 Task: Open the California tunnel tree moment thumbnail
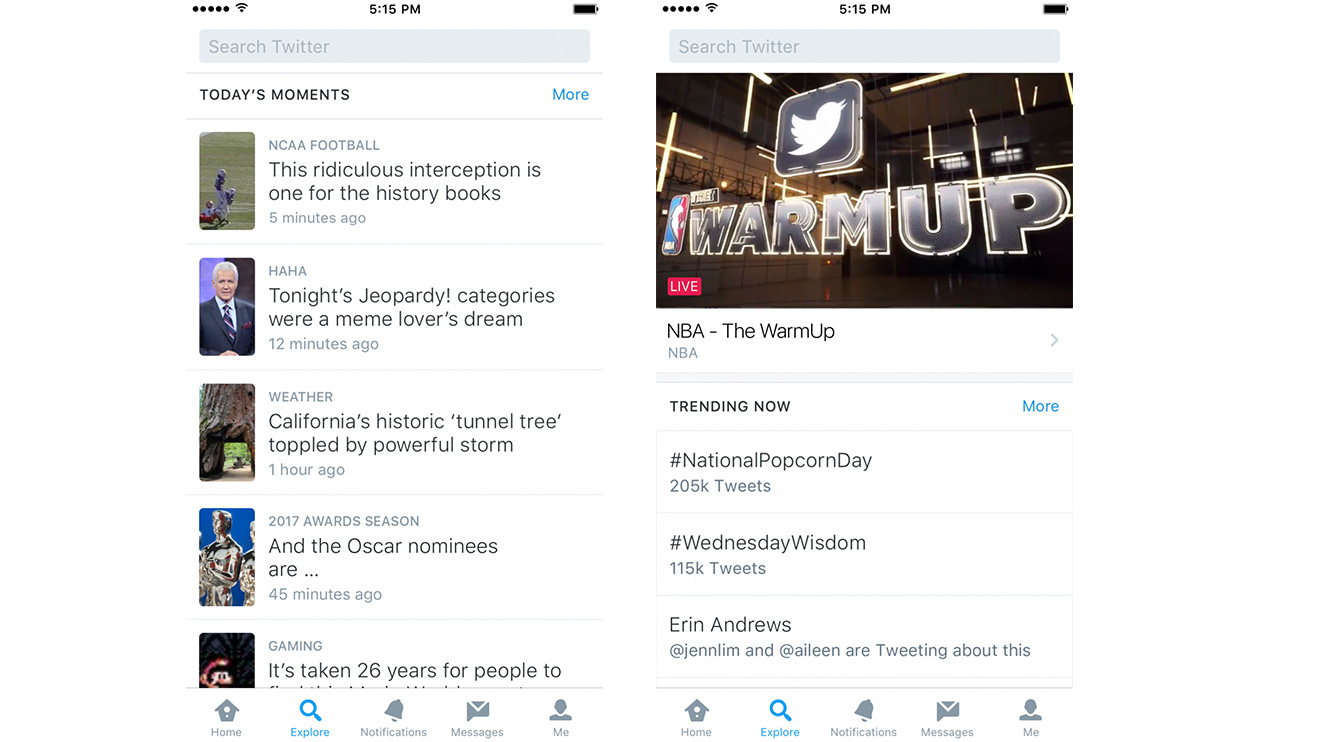pyautogui.click(x=227, y=433)
